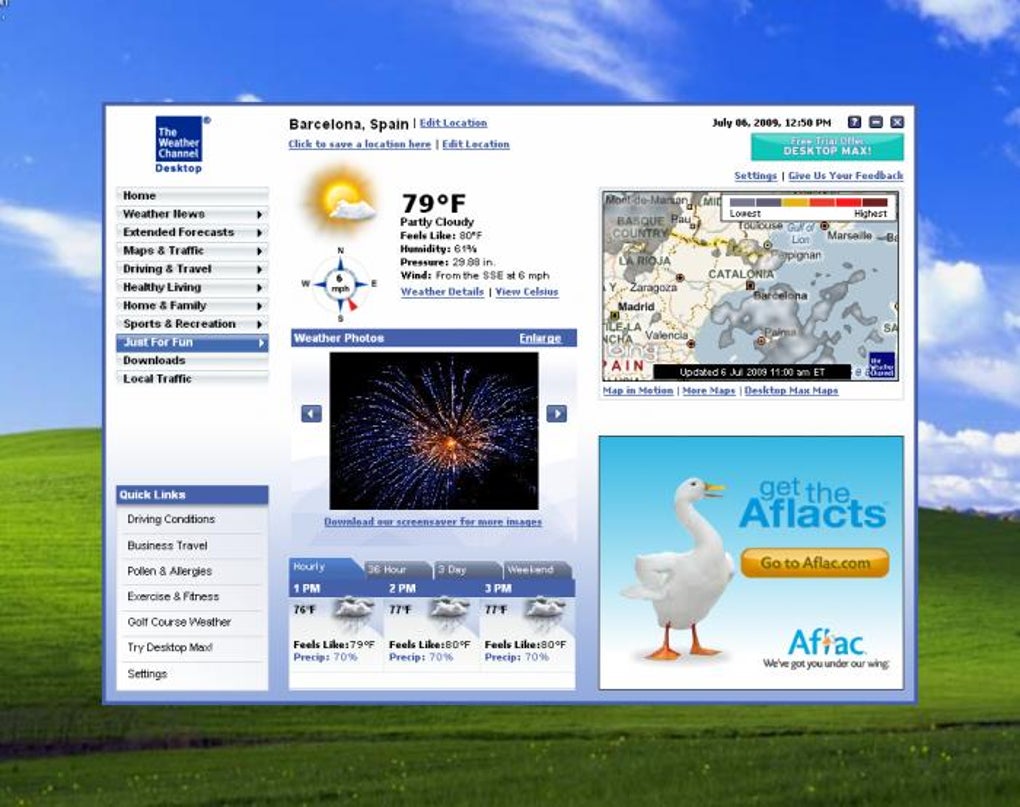
Task: Expand the Healthy Living submenu arrow
Action: (x=260, y=287)
